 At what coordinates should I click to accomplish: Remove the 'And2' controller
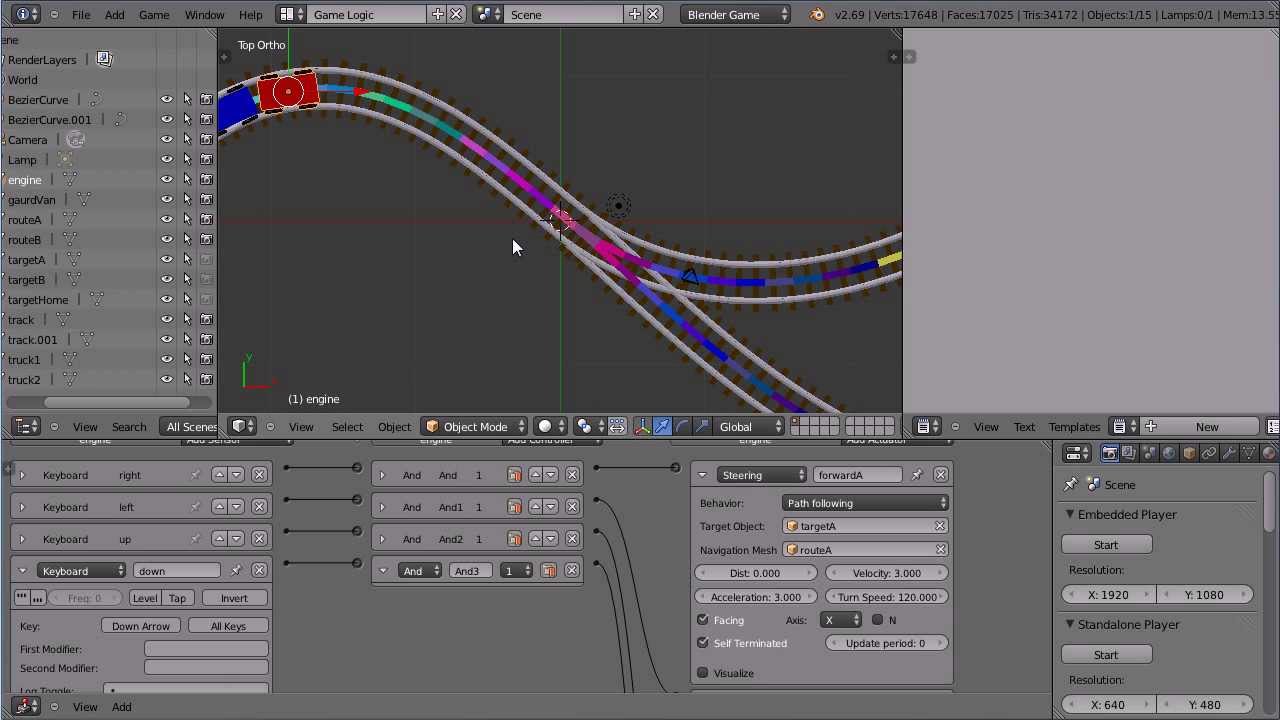tap(572, 539)
